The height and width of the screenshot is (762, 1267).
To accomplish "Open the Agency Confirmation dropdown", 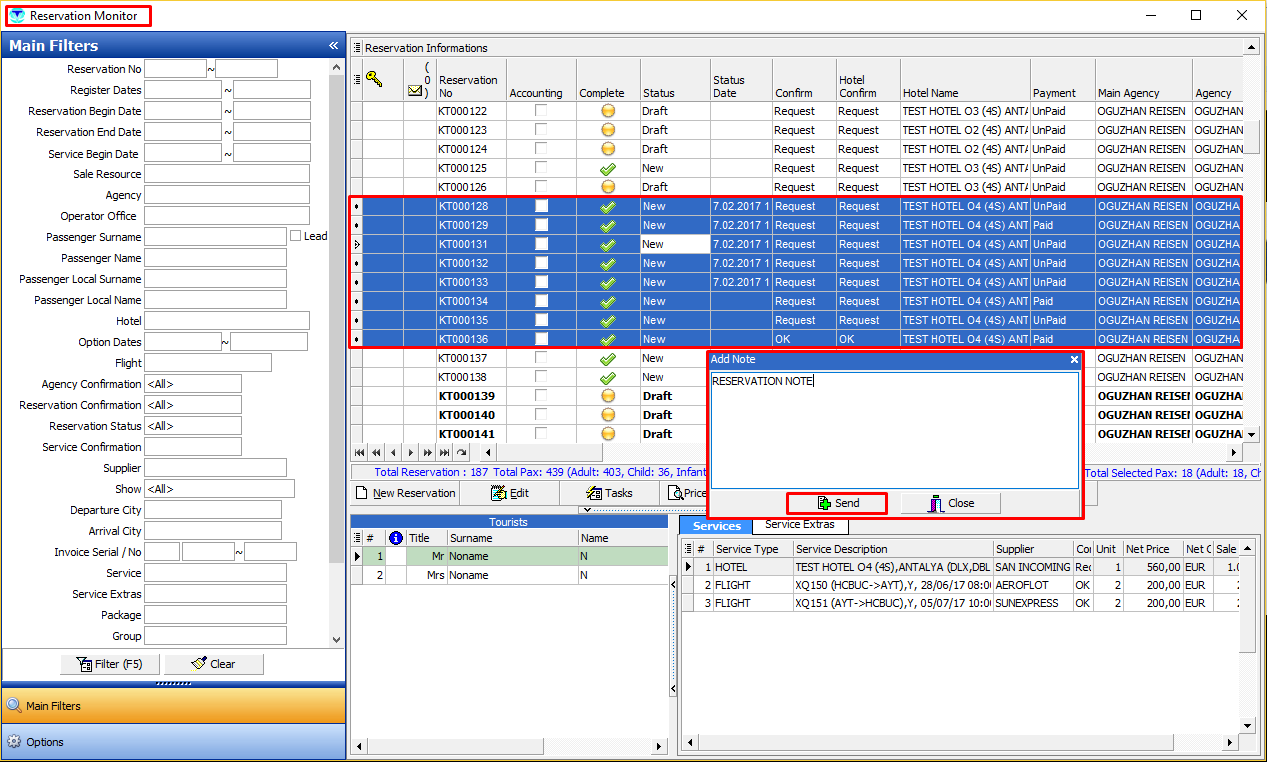I will (192, 384).
